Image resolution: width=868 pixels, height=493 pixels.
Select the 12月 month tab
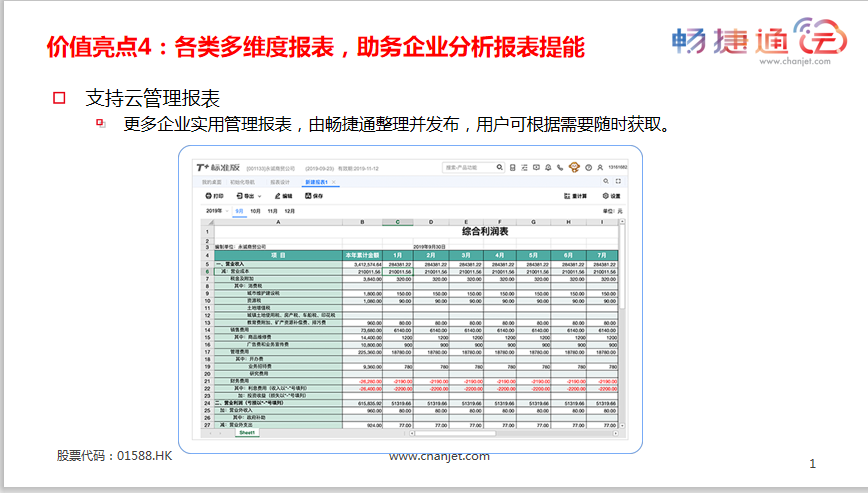[290, 211]
